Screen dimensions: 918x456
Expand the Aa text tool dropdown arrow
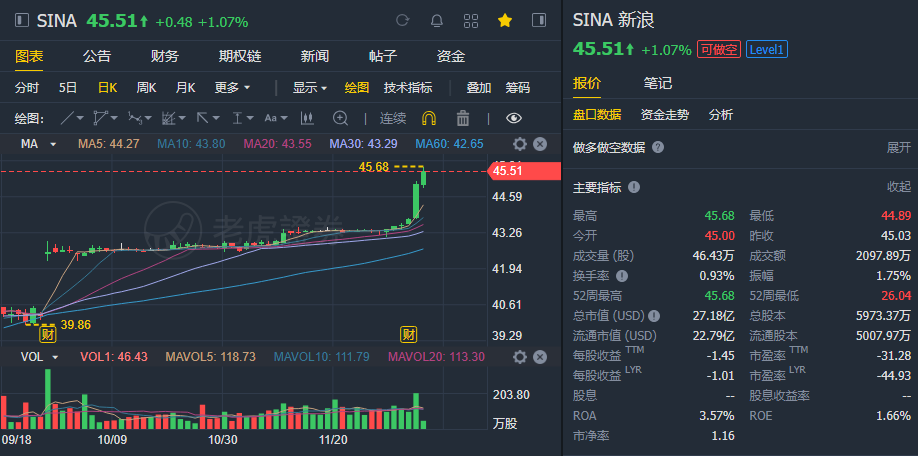[x=284, y=118]
